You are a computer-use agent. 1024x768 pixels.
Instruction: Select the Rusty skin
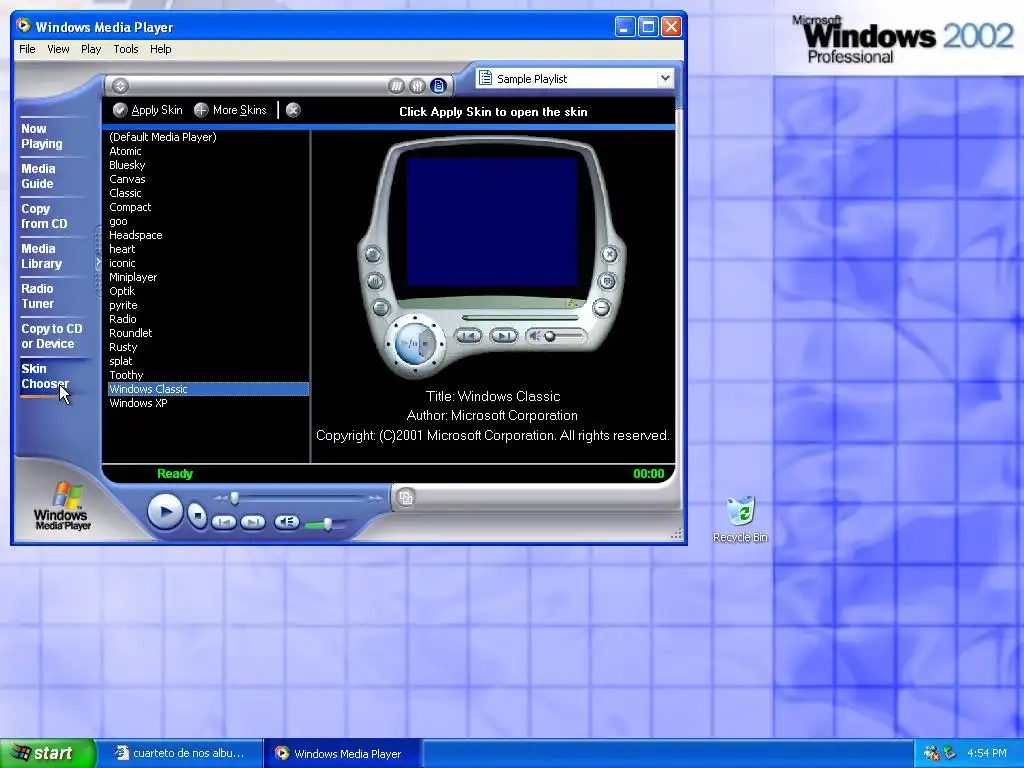tap(208, 347)
